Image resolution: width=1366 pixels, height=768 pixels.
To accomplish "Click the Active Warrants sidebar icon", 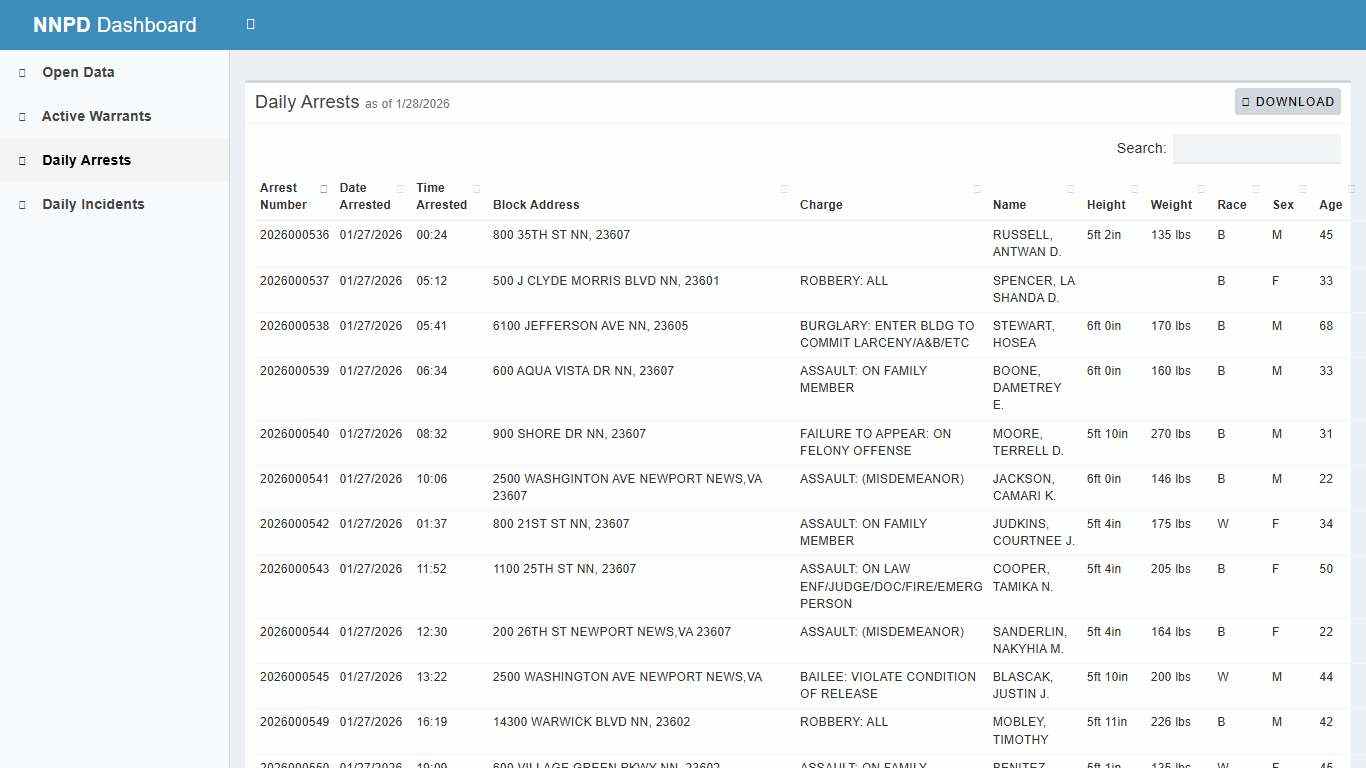I will (x=21, y=116).
